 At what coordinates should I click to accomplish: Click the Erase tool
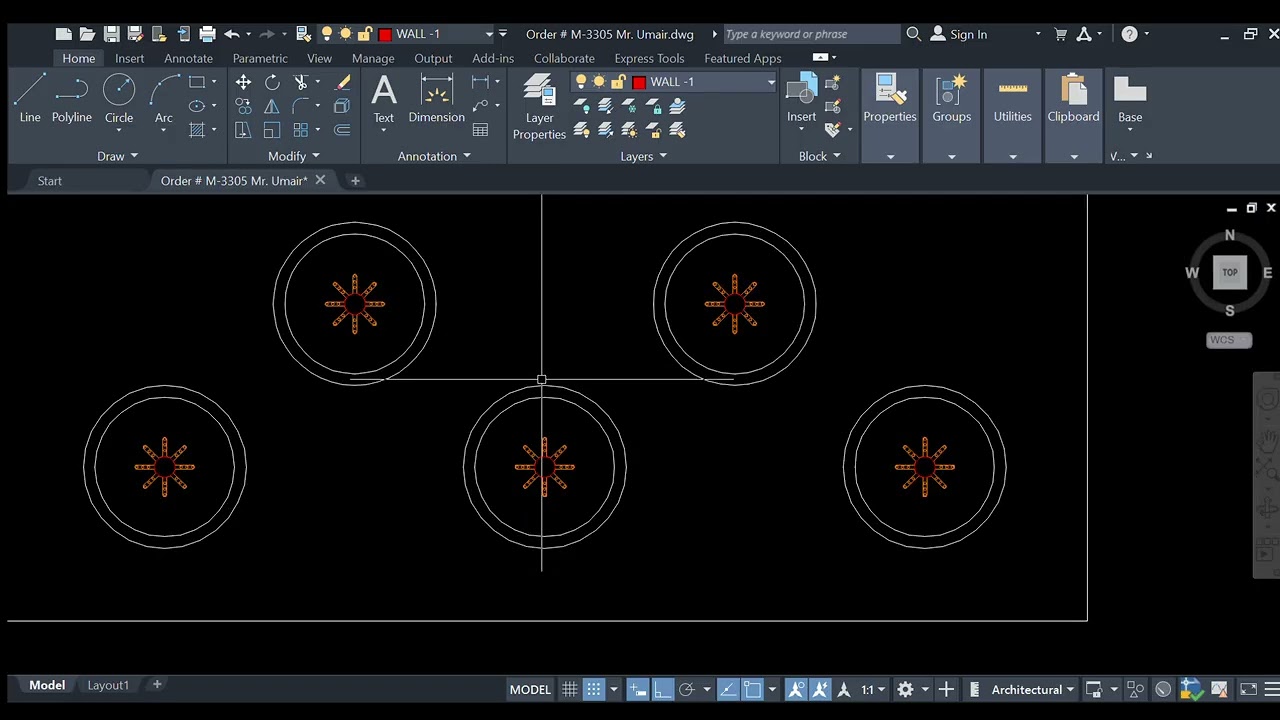pyautogui.click(x=343, y=82)
